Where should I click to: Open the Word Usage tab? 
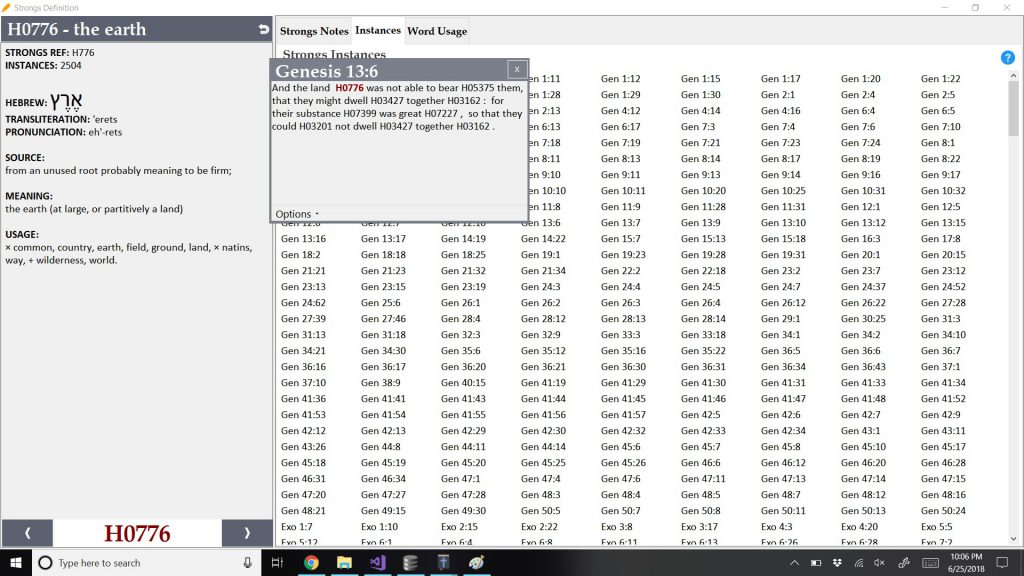(x=437, y=31)
